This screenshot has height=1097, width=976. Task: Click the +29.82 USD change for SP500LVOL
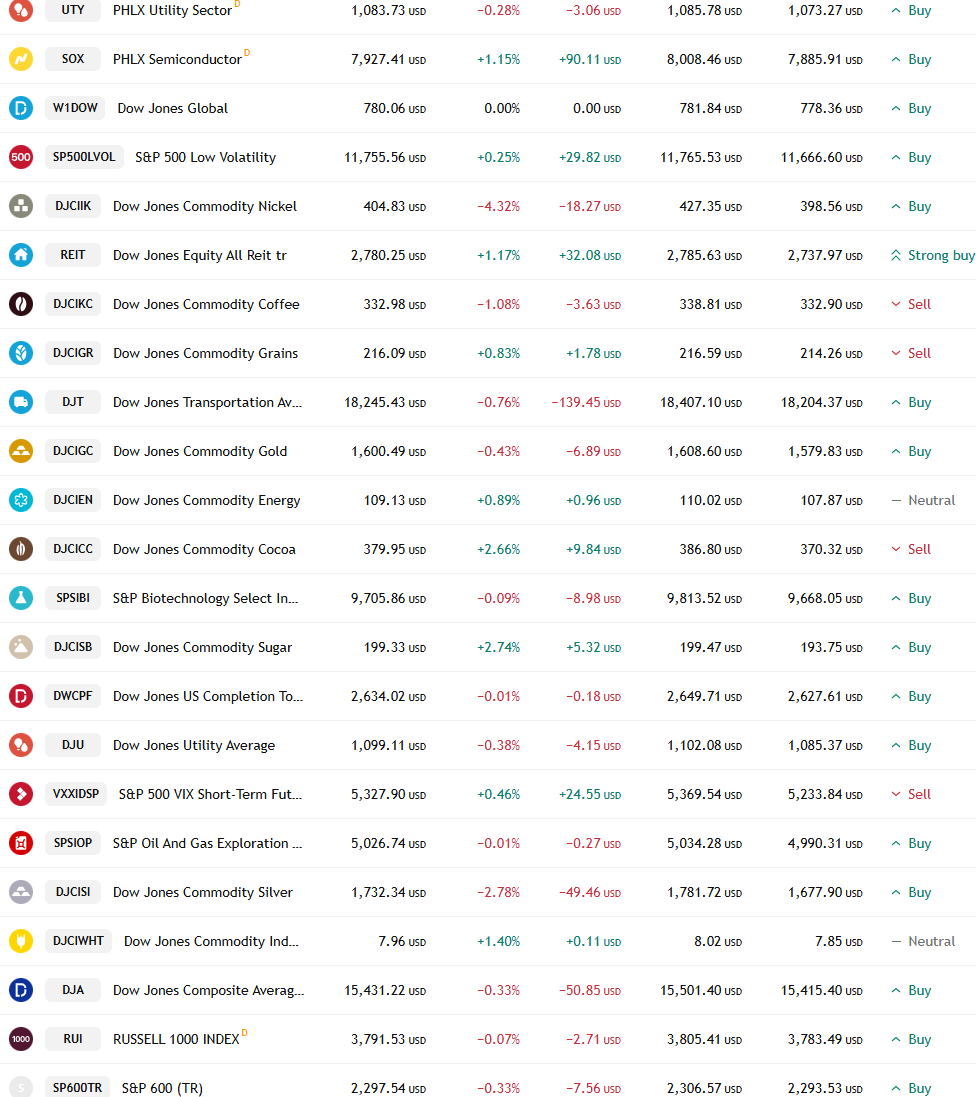point(589,157)
